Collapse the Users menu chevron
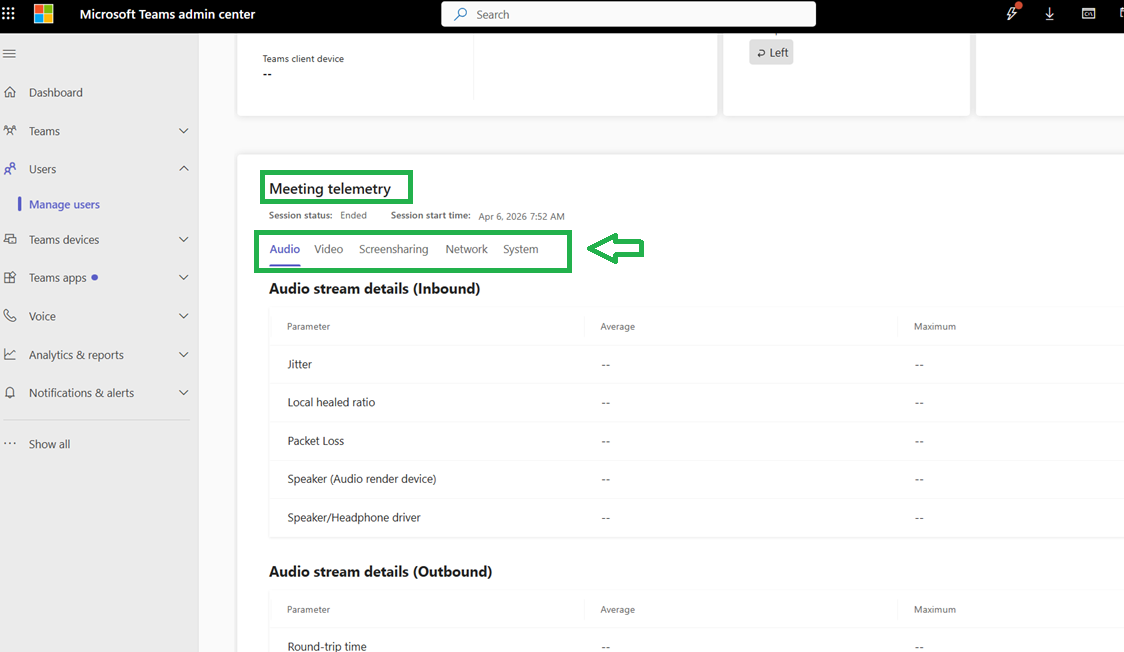1124x652 pixels. (184, 168)
